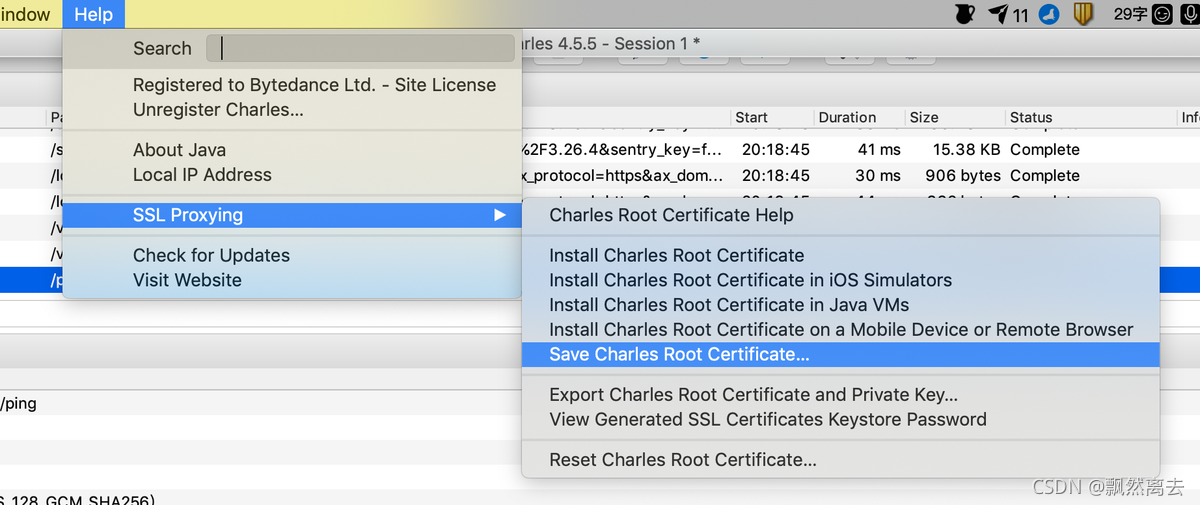Click the 29字 input method indicator

[1130, 14]
